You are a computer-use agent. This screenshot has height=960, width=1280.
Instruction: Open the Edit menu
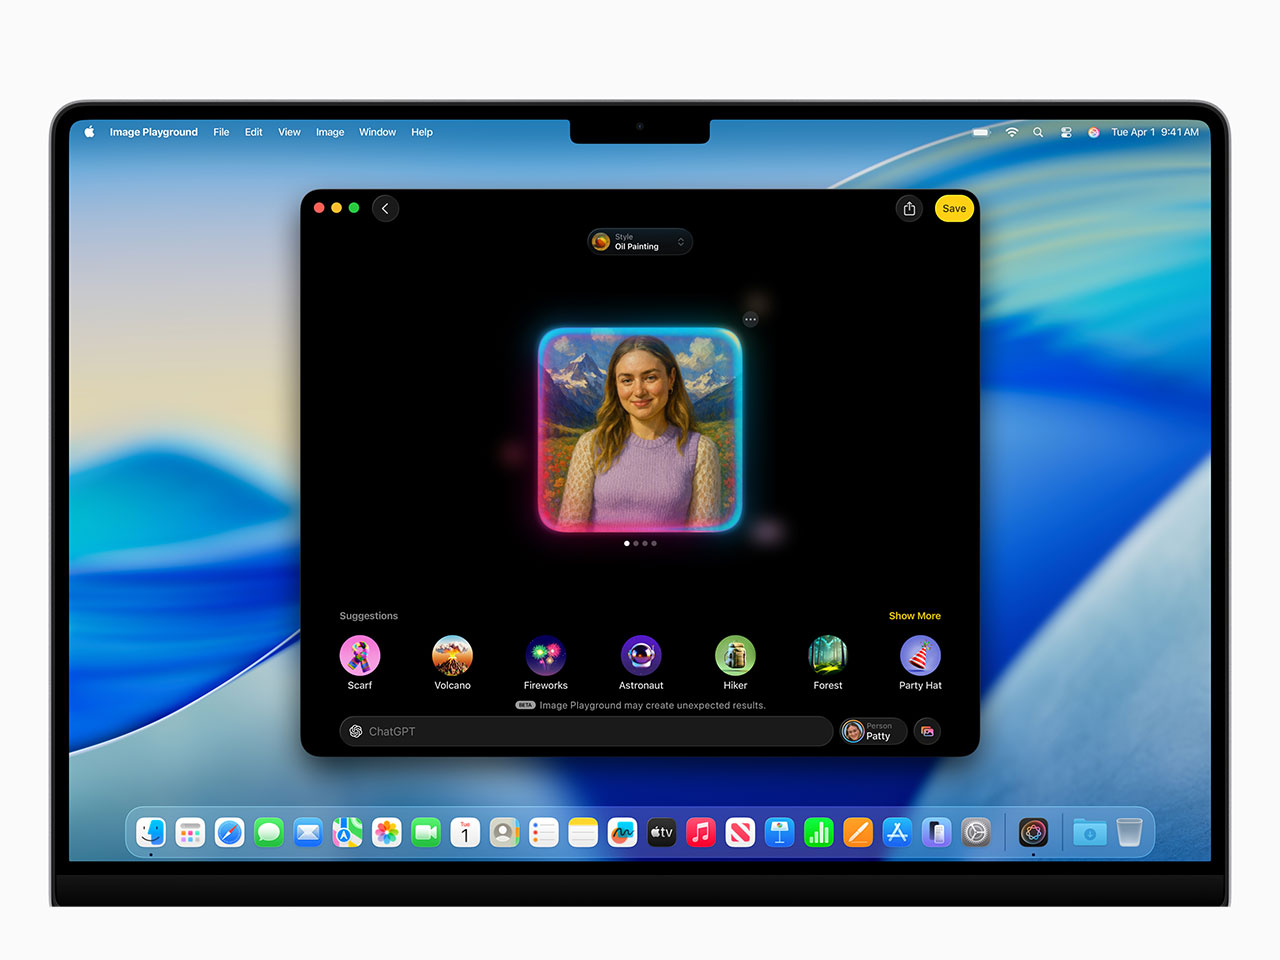[254, 132]
